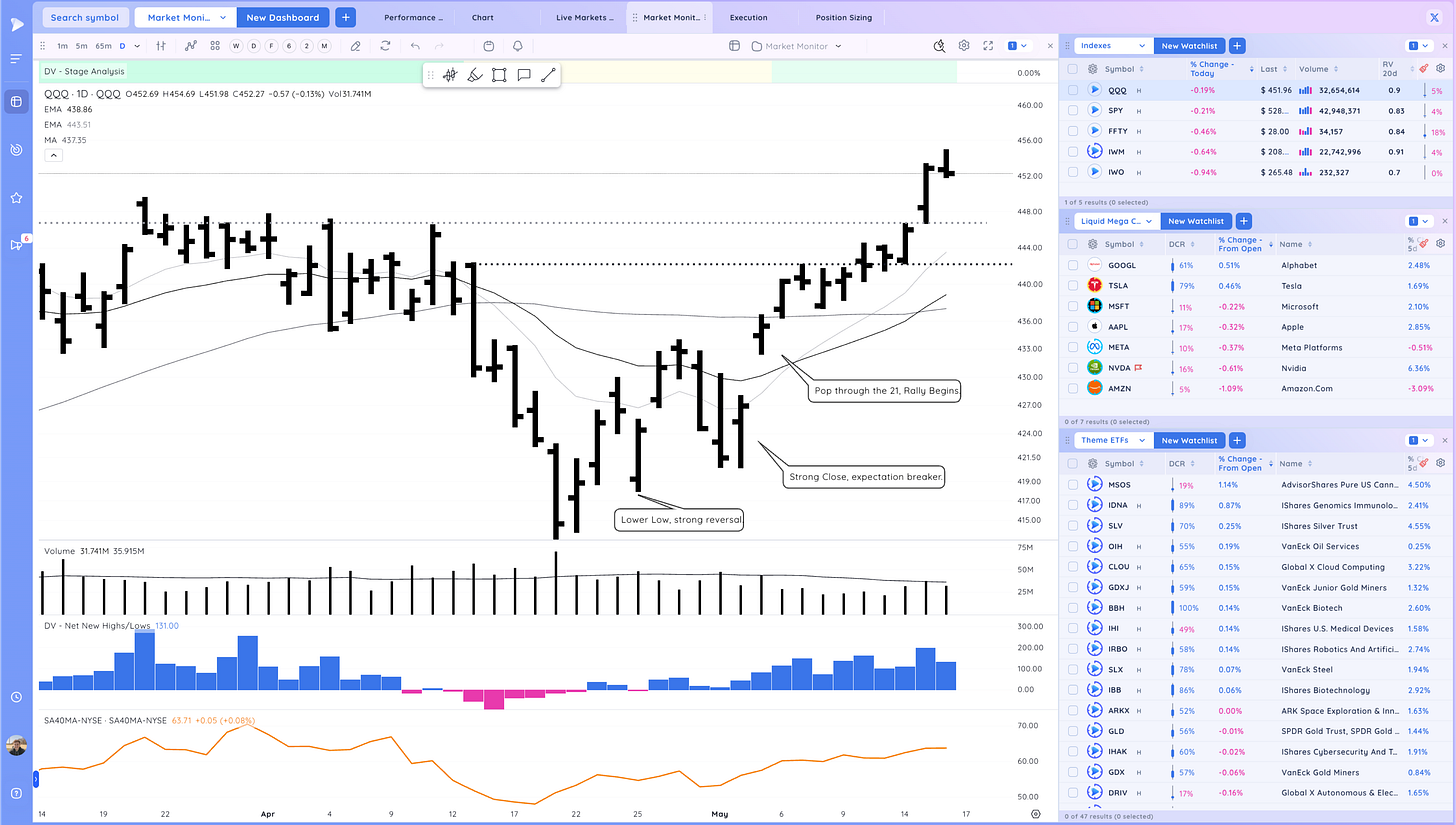Switch to the Execution tab
This screenshot has width=1456, height=825.
tap(749, 17)
